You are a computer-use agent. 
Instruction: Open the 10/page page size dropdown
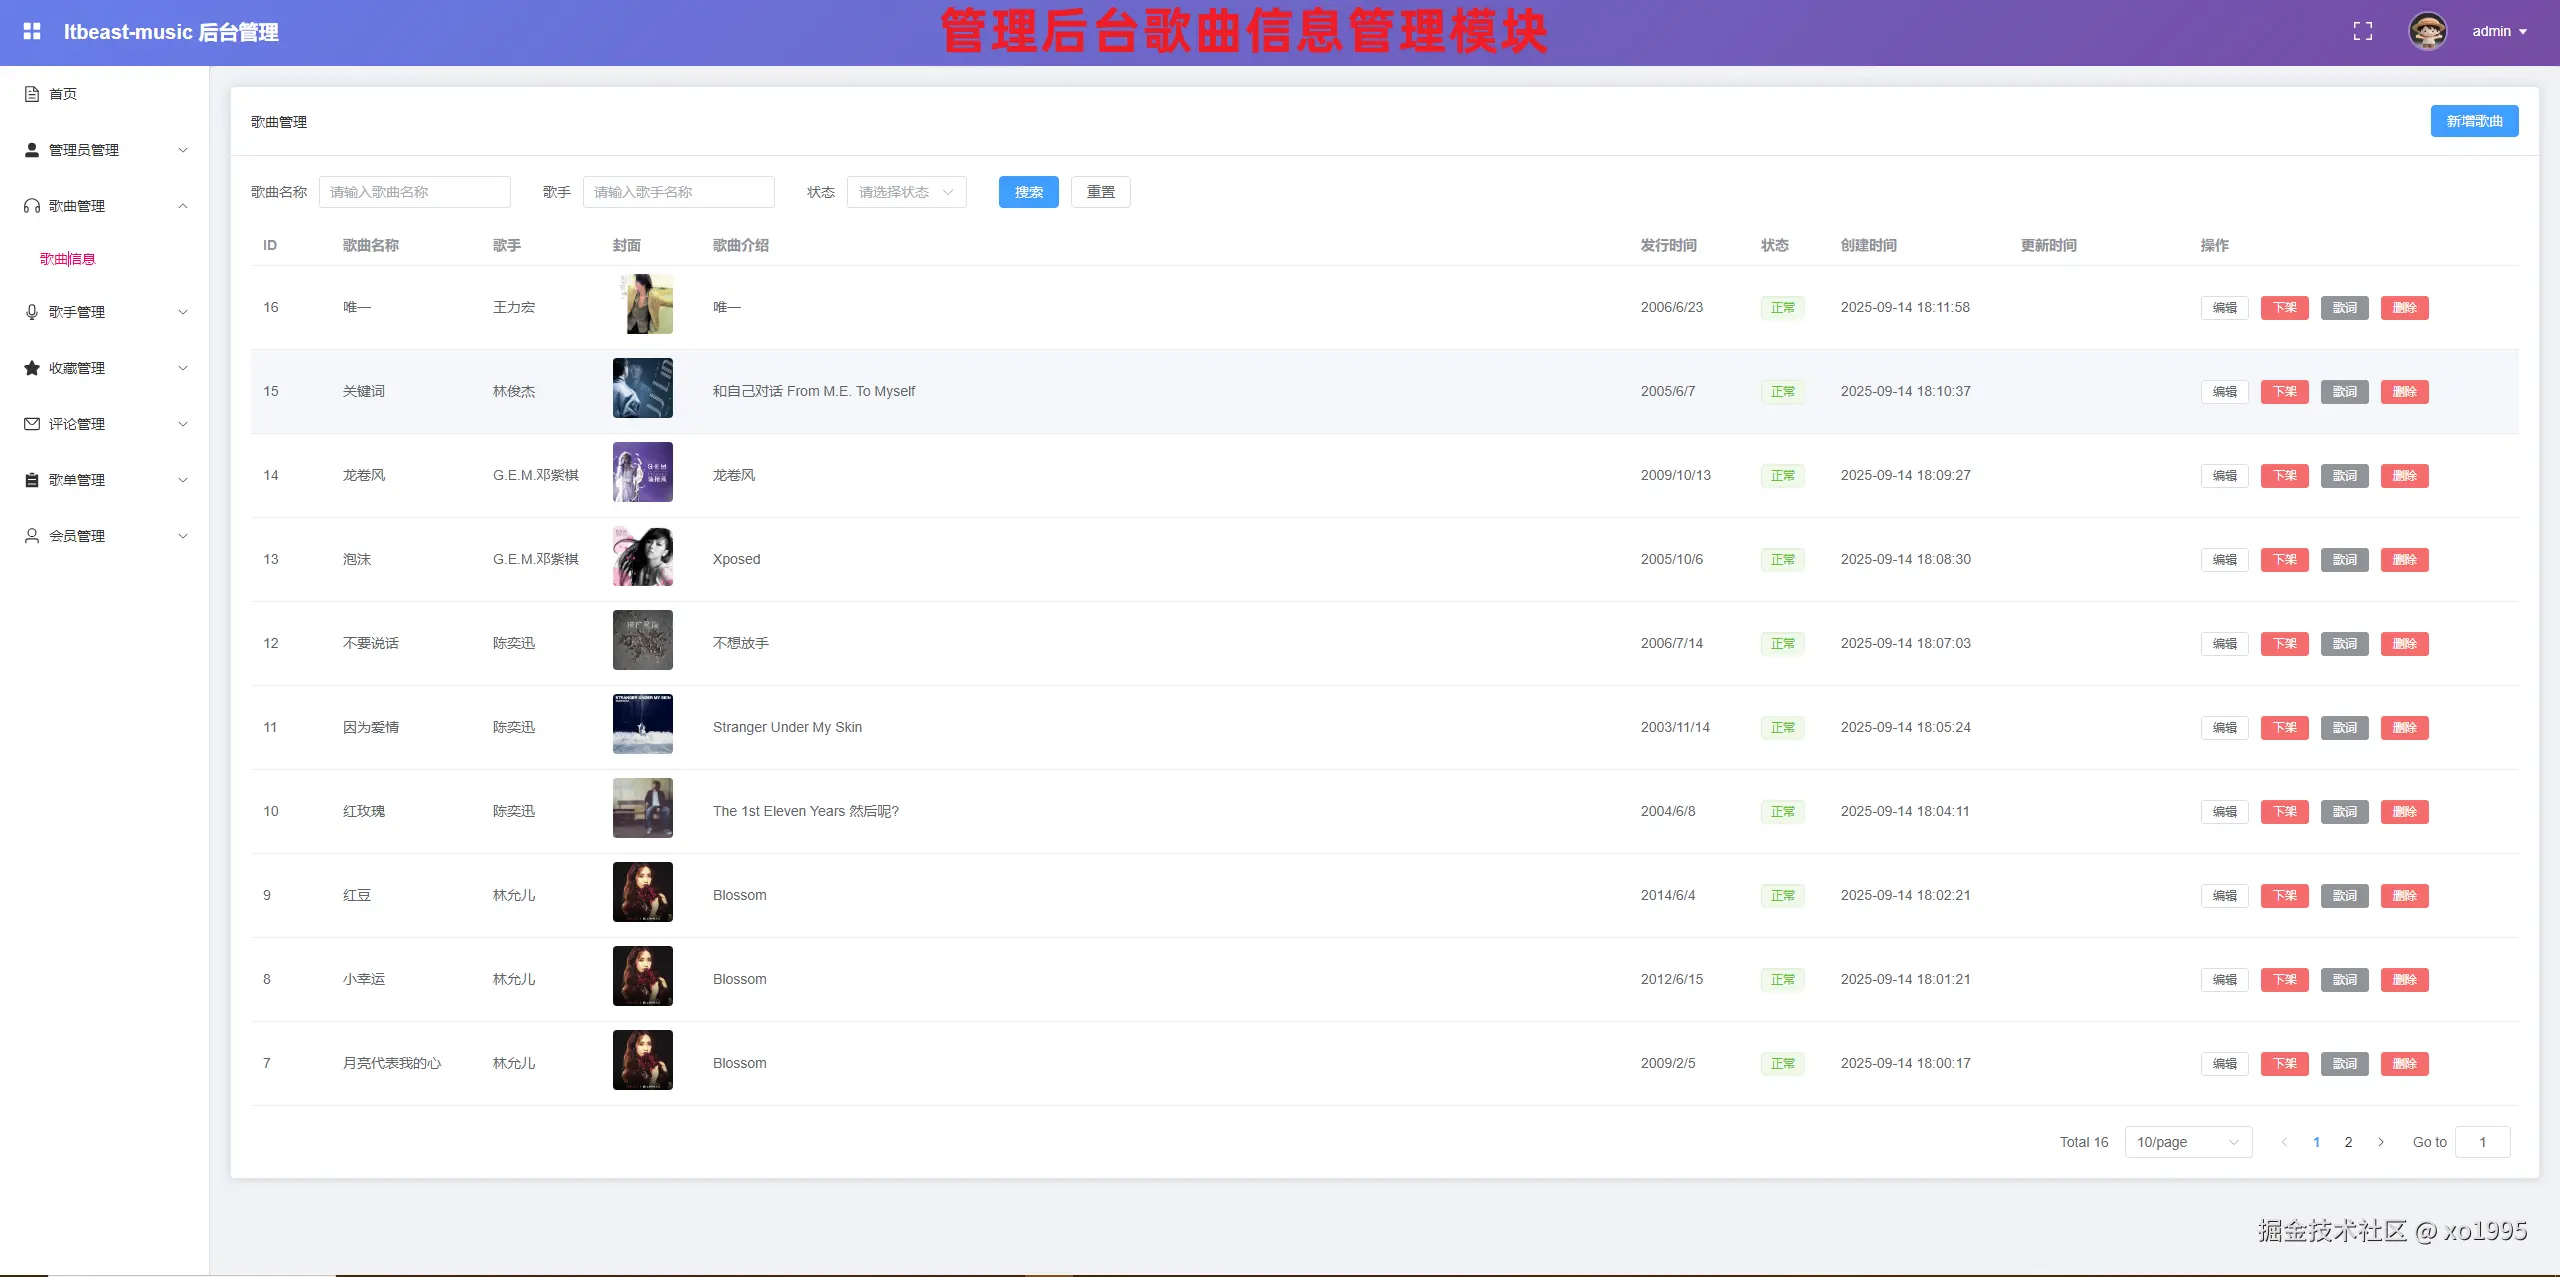(x=2187, y=1142)
